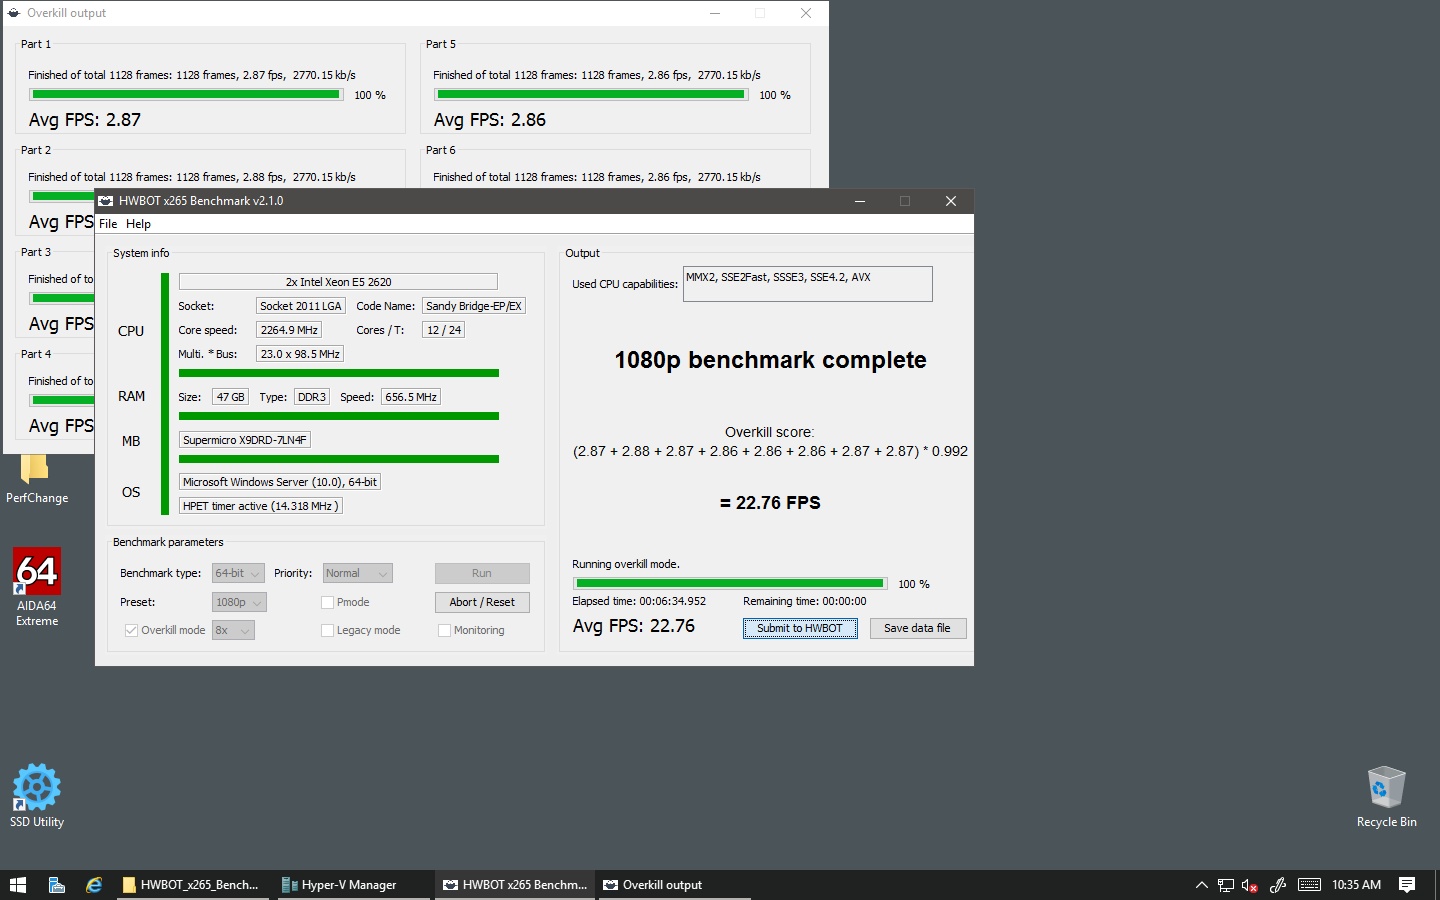
Task: Open the Priority Normal dropdown
Action: tap(357, 574)
